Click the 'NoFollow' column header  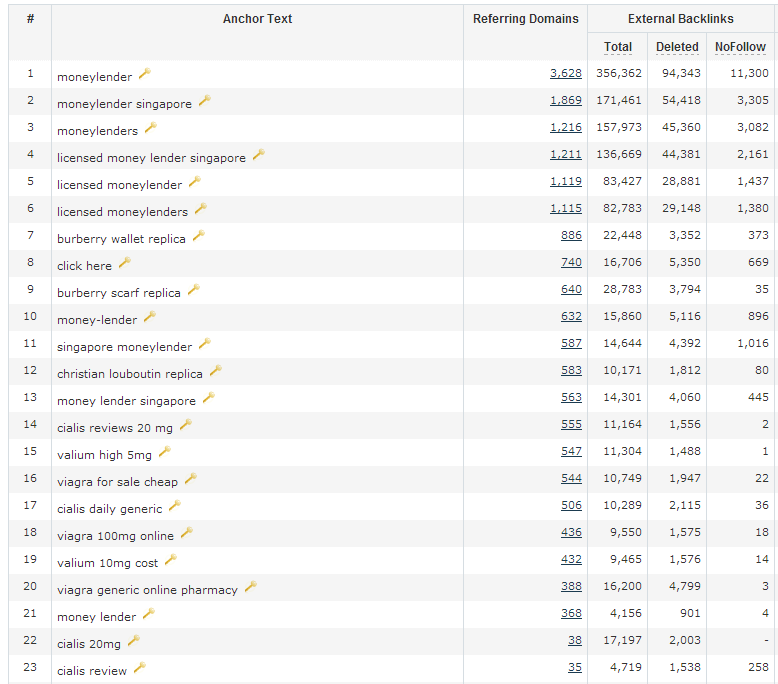point(740,47)
